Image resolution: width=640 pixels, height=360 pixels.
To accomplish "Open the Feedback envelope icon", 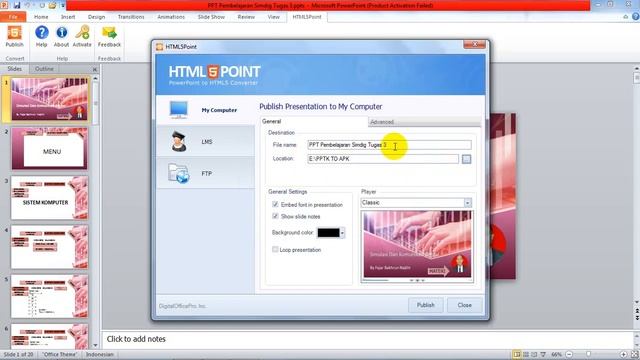I will pyautogui.click(x=109, y=36).
